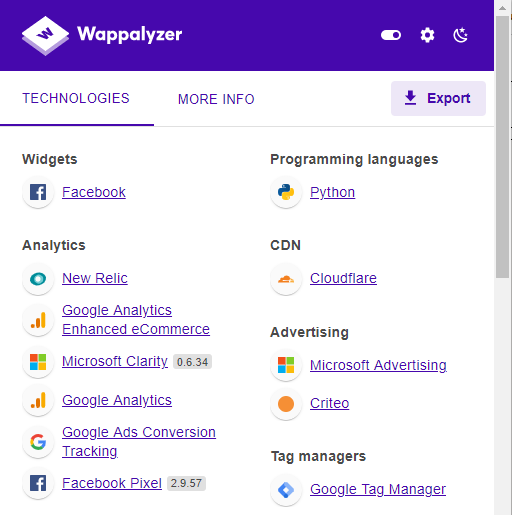Image resolution: width=512 pixels, height=515 pixels.
Task: Click the vertical scrollbar thumb
Action: point(503,147)
